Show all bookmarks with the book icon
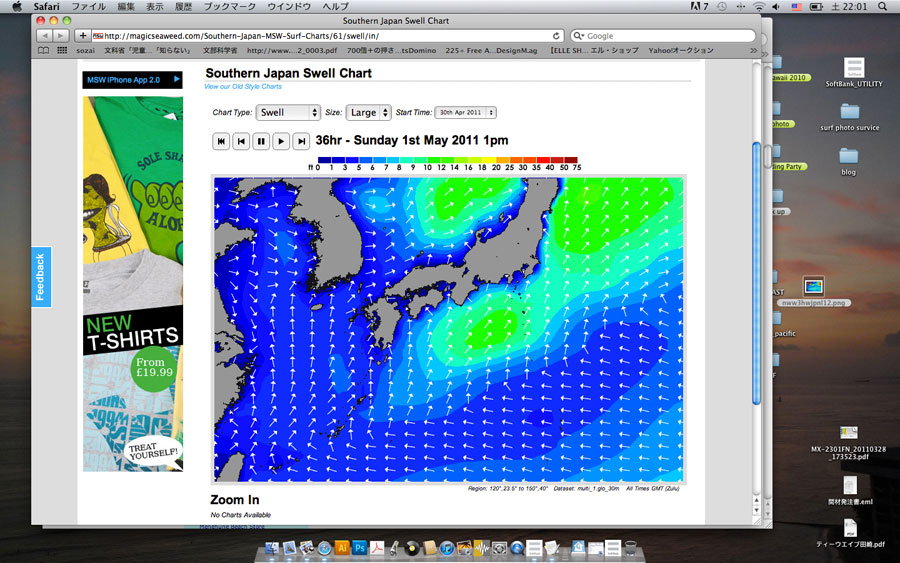The height and width of the screenshot is (563, 900). [44, 51]
